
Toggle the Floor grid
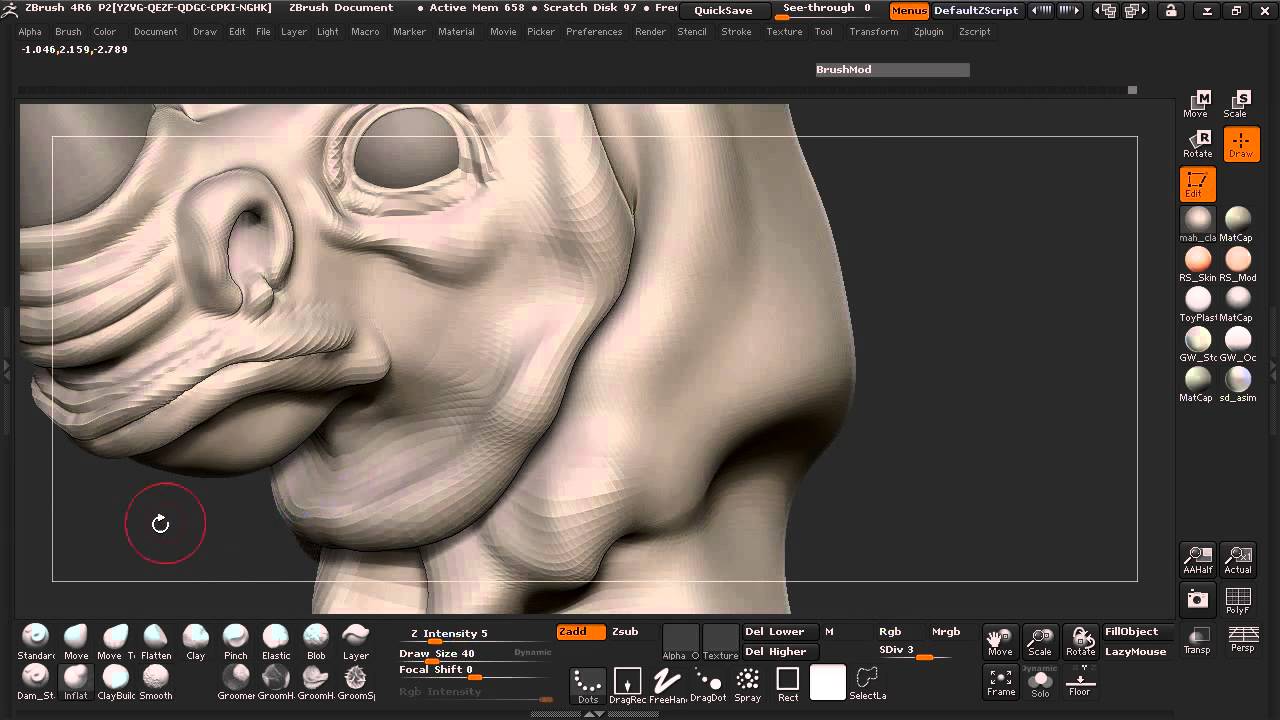point(1080,682)
